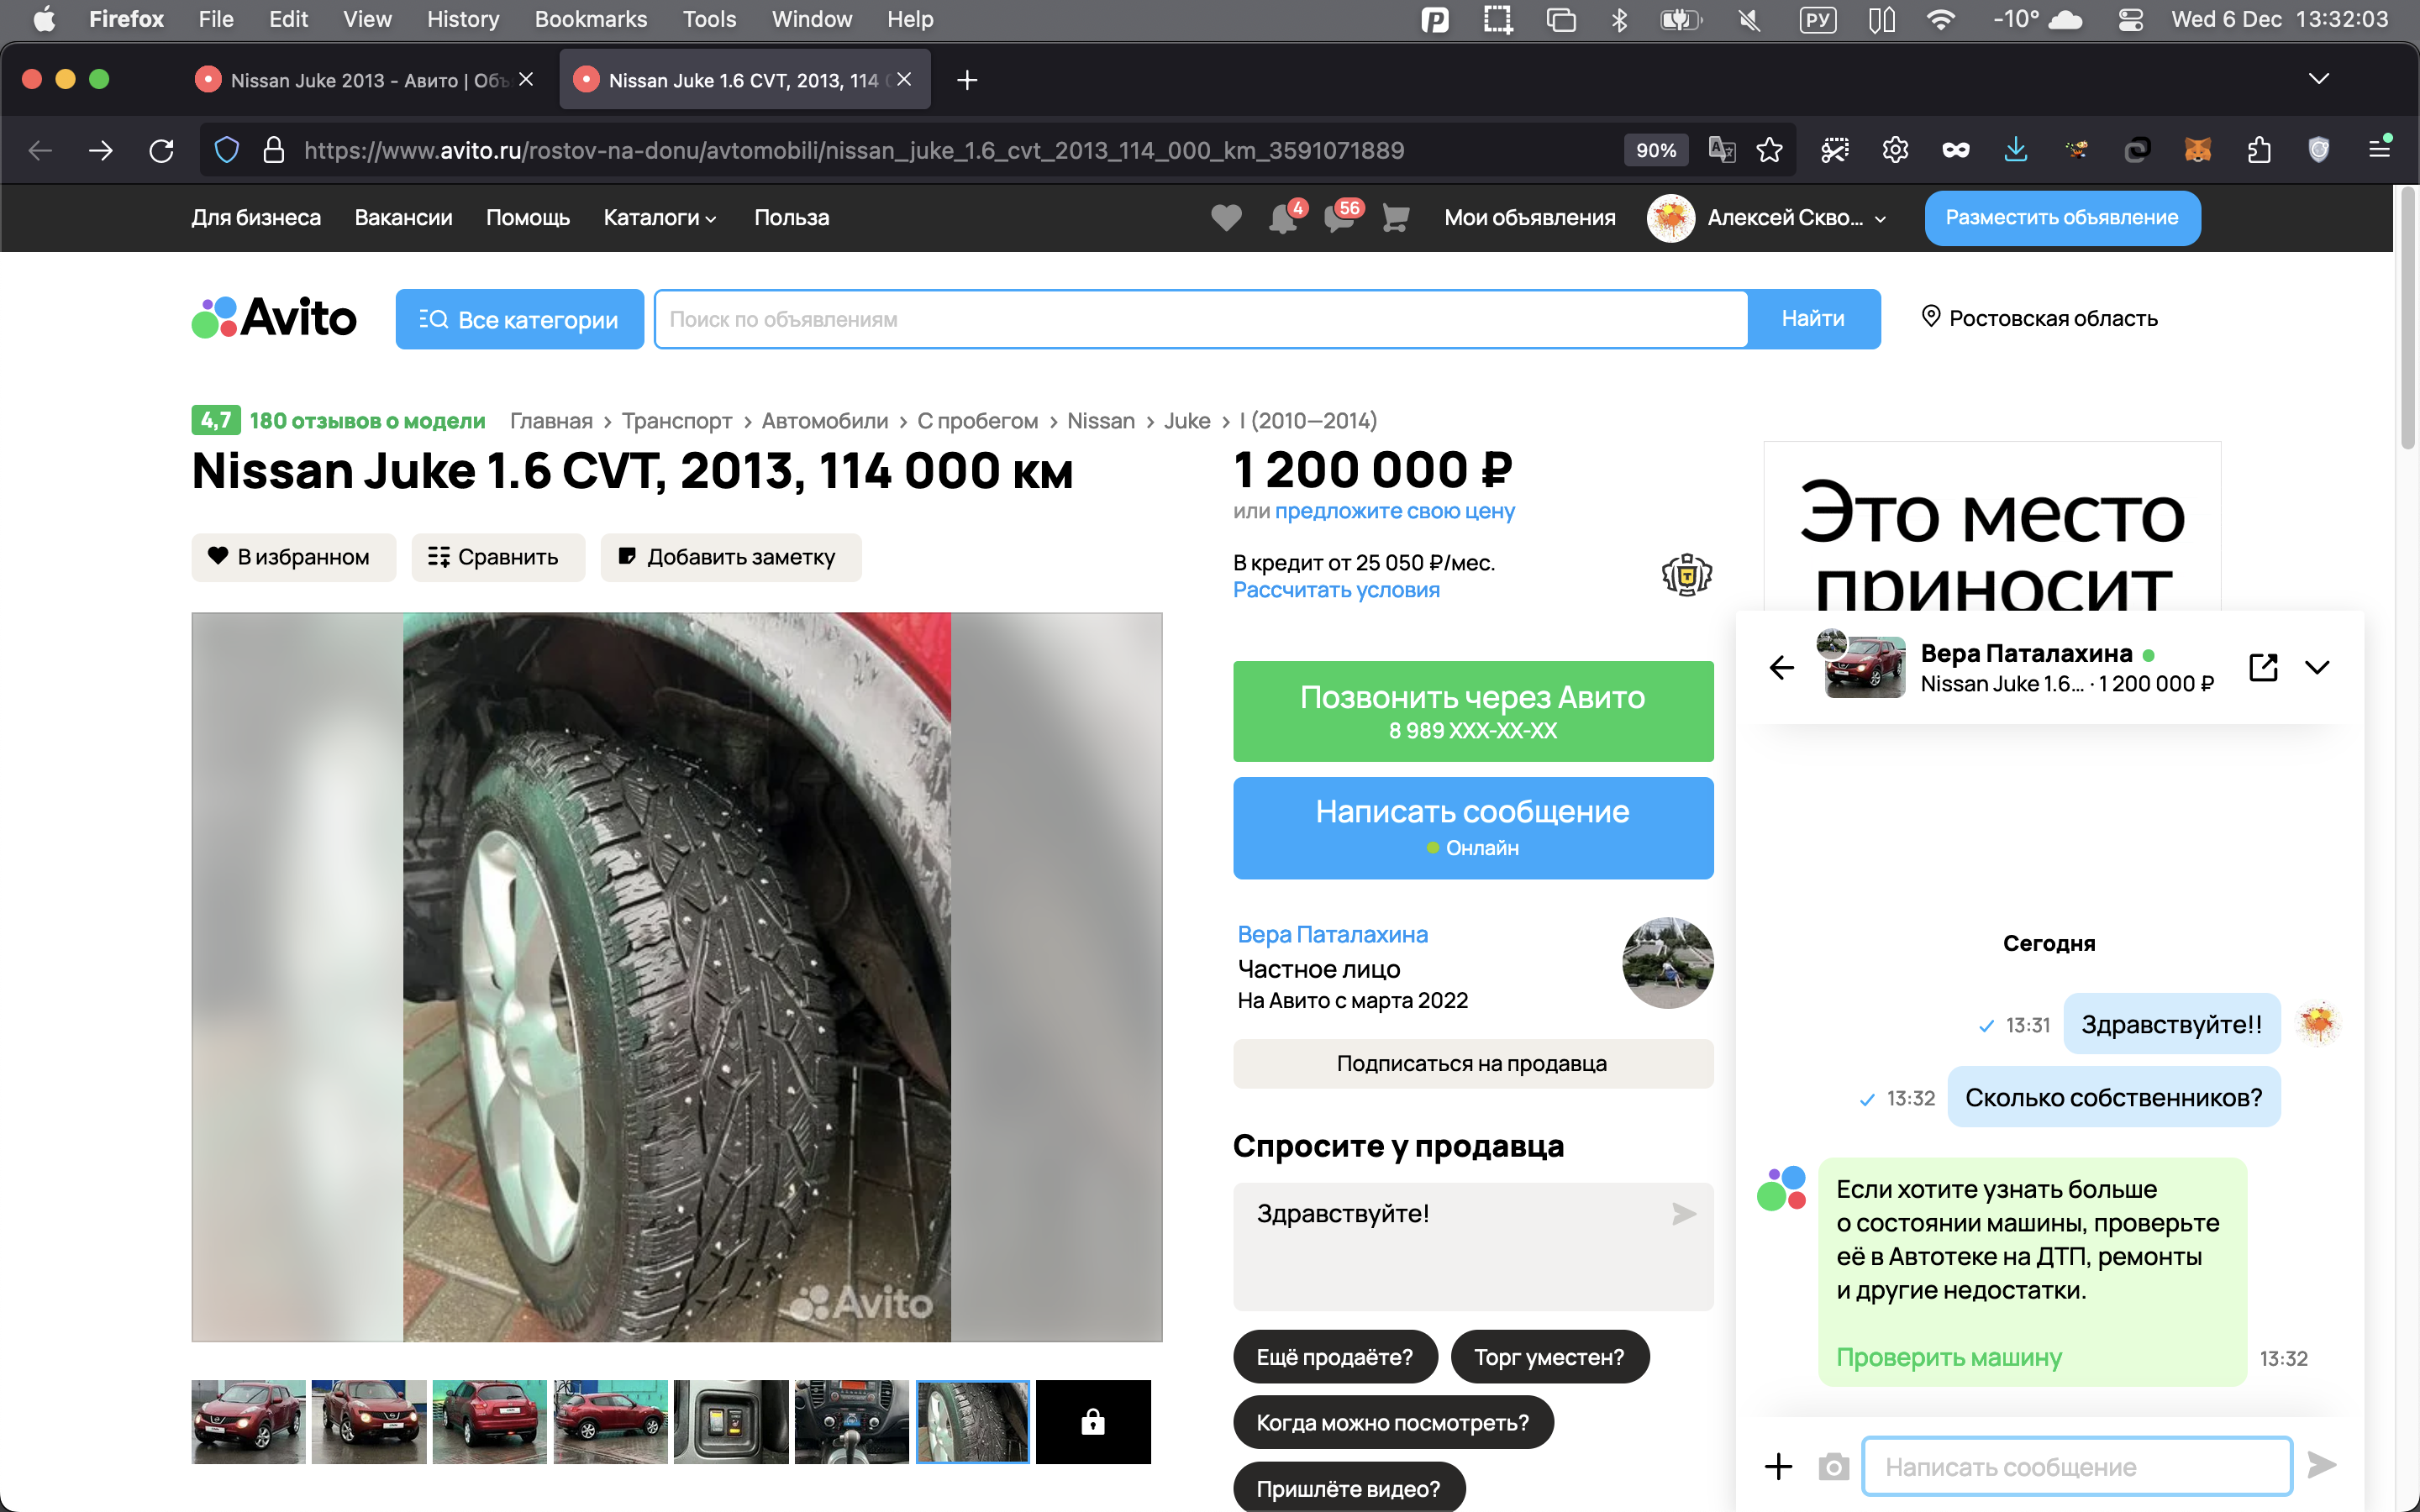Toggle the В избранном favorite button
Image resolution: width=2420 pixels, height=1512 pixels.
coord(293,557)
